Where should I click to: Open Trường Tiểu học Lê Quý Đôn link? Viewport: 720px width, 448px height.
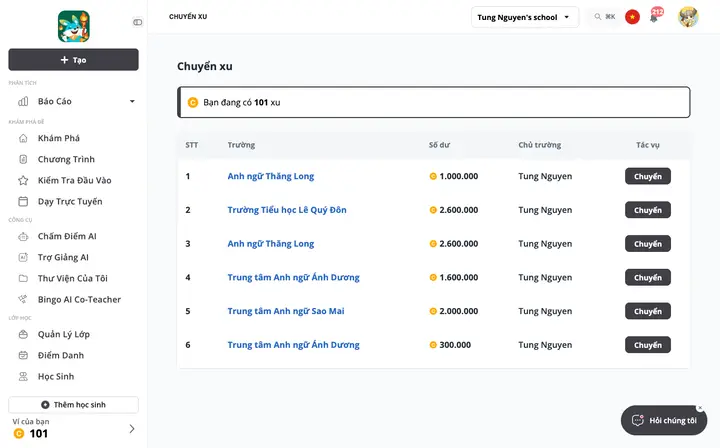[x=287, y=210]
